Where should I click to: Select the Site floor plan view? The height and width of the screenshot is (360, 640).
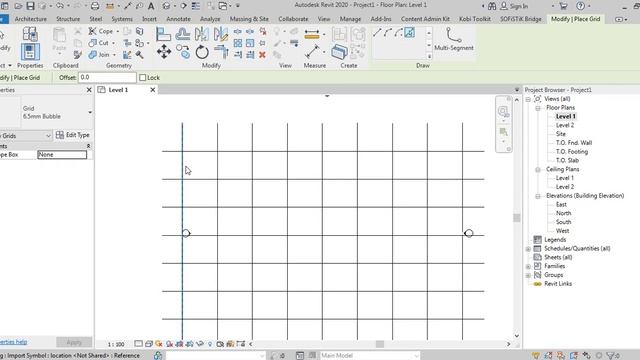point(560,134)
